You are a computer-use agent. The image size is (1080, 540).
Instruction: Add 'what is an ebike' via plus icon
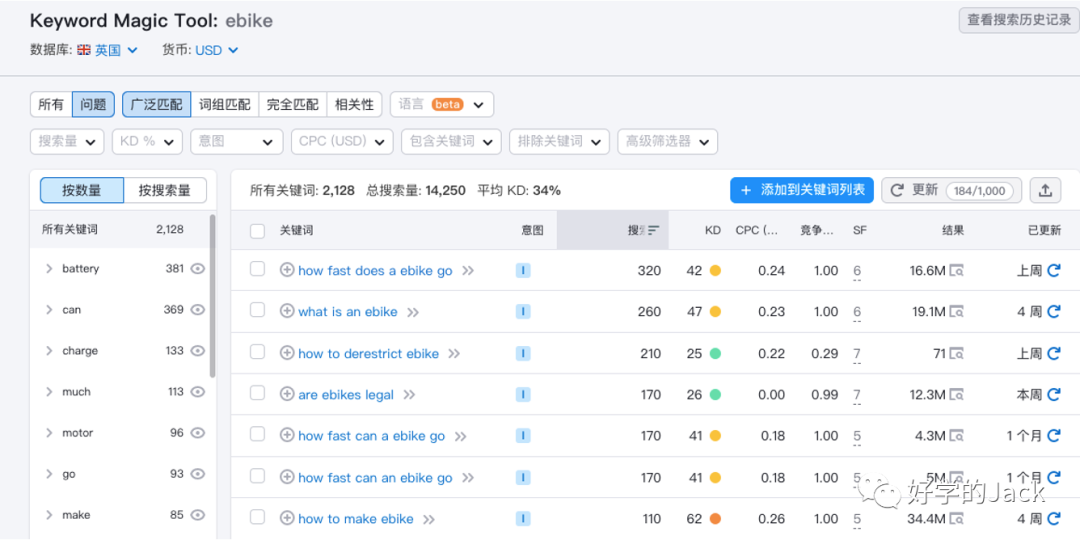287,311
